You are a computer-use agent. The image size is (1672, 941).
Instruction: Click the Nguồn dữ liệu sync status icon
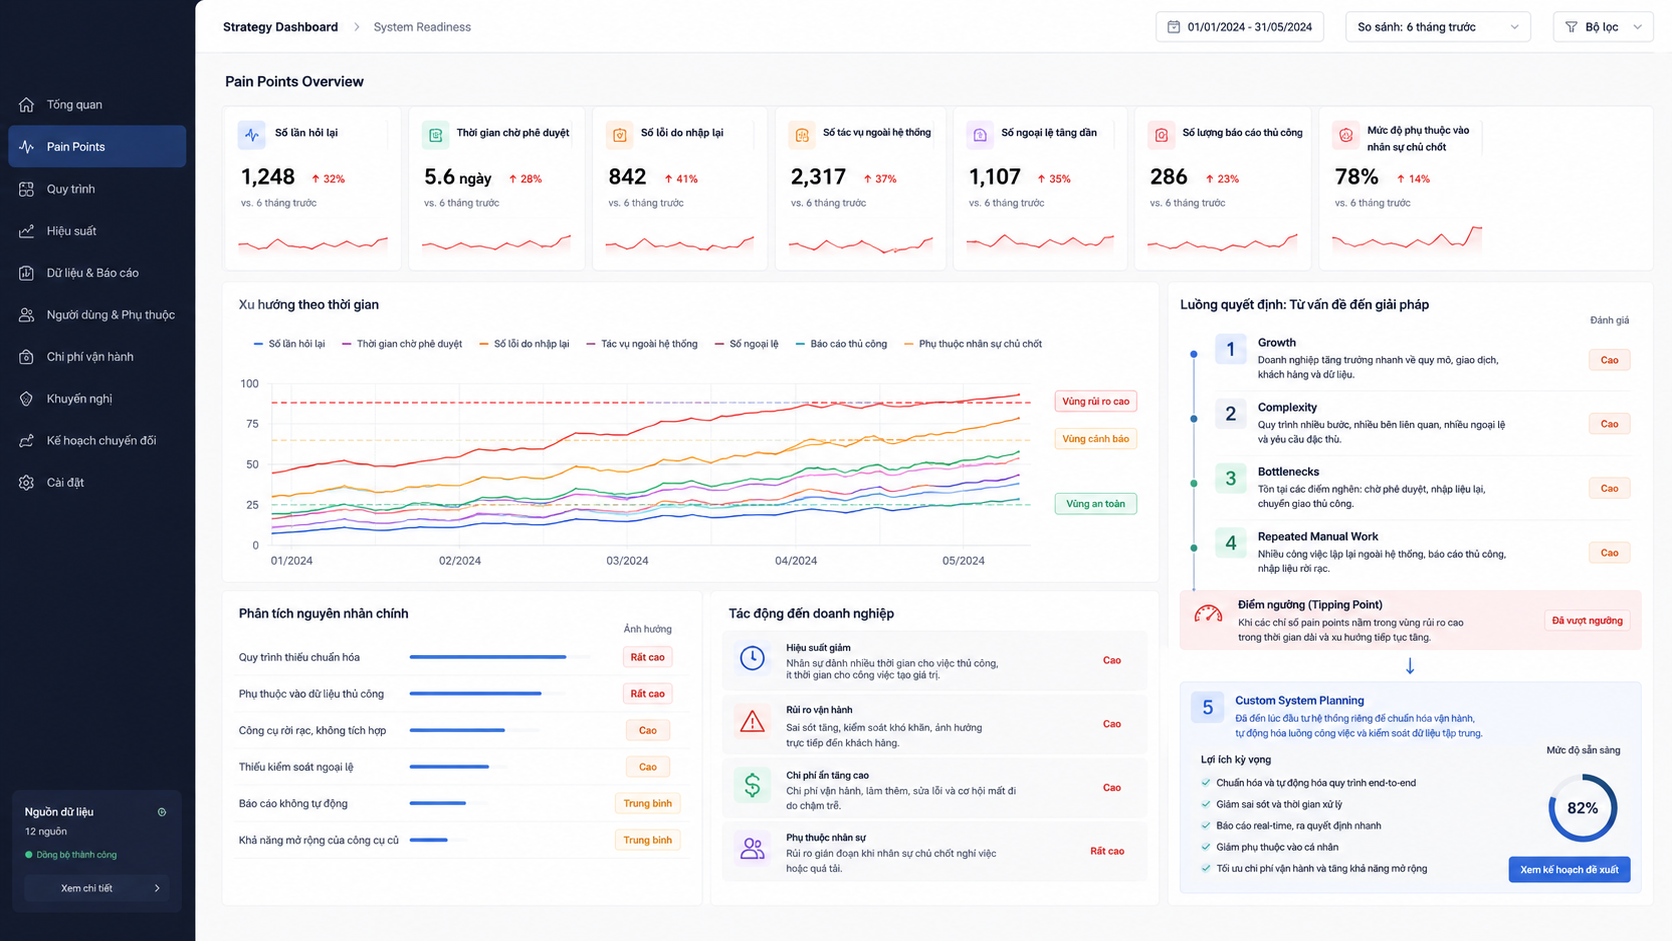[x=162, y=812]
